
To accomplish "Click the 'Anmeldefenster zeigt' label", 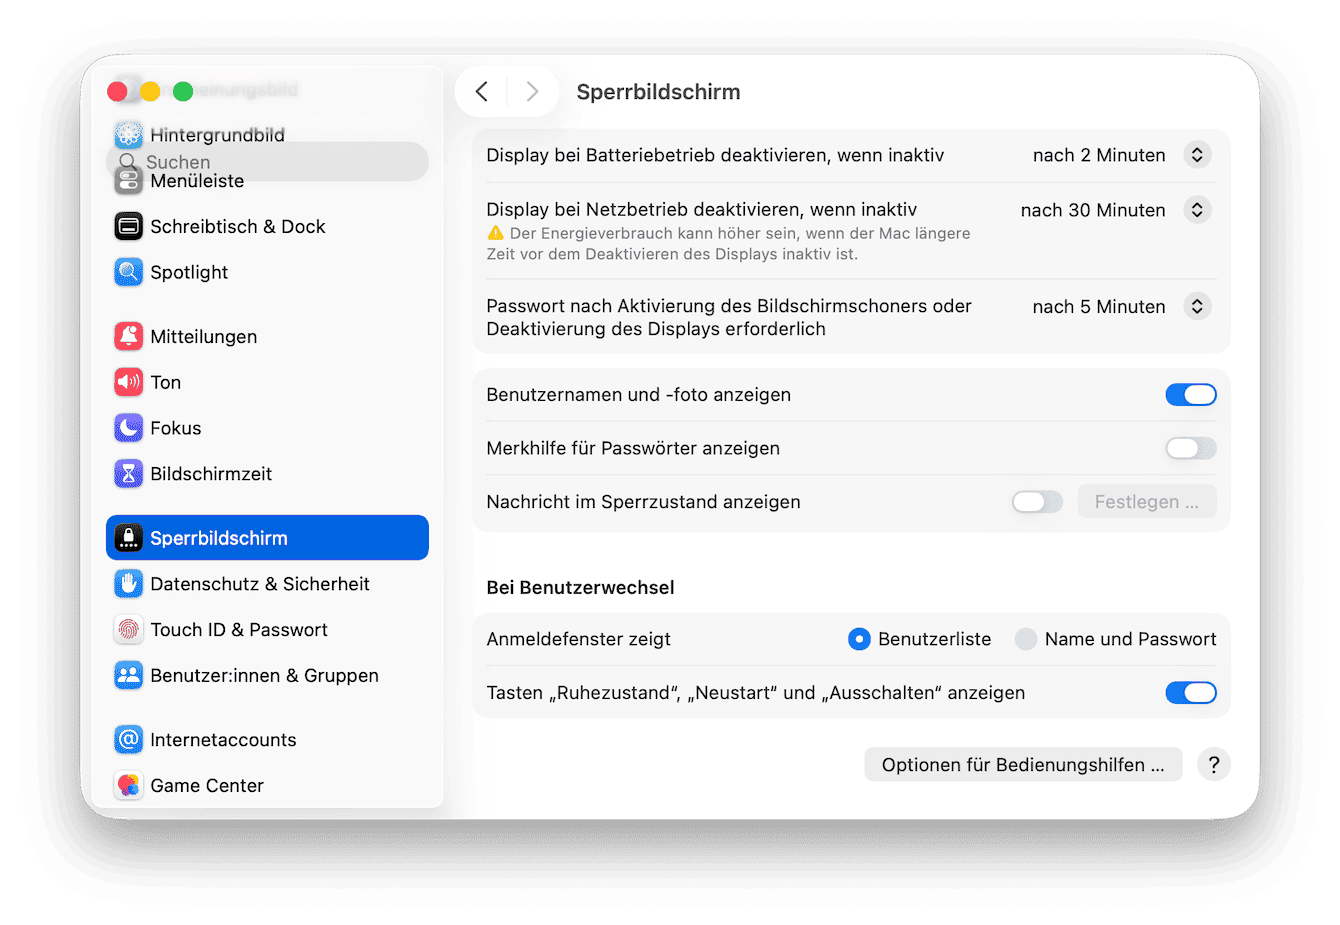I will tap(578, 639).
